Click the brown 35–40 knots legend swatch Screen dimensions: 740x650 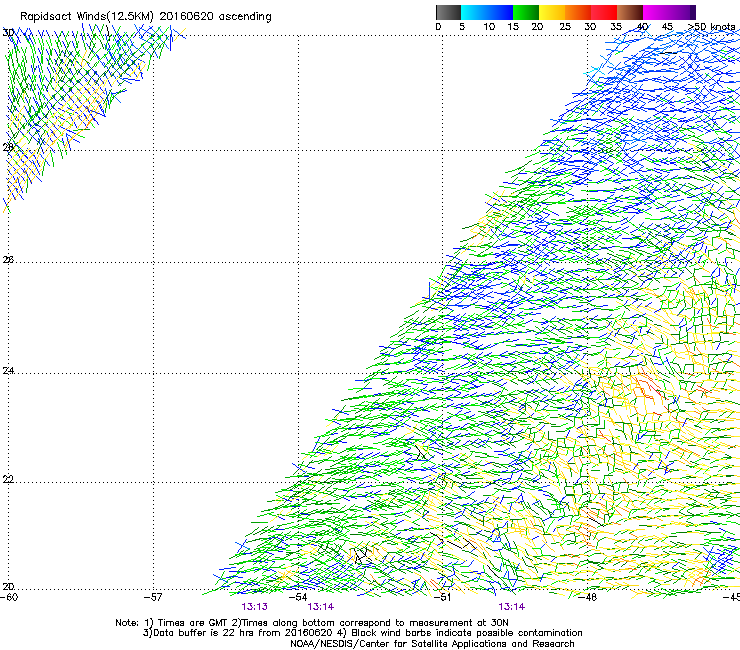point(630,12)
